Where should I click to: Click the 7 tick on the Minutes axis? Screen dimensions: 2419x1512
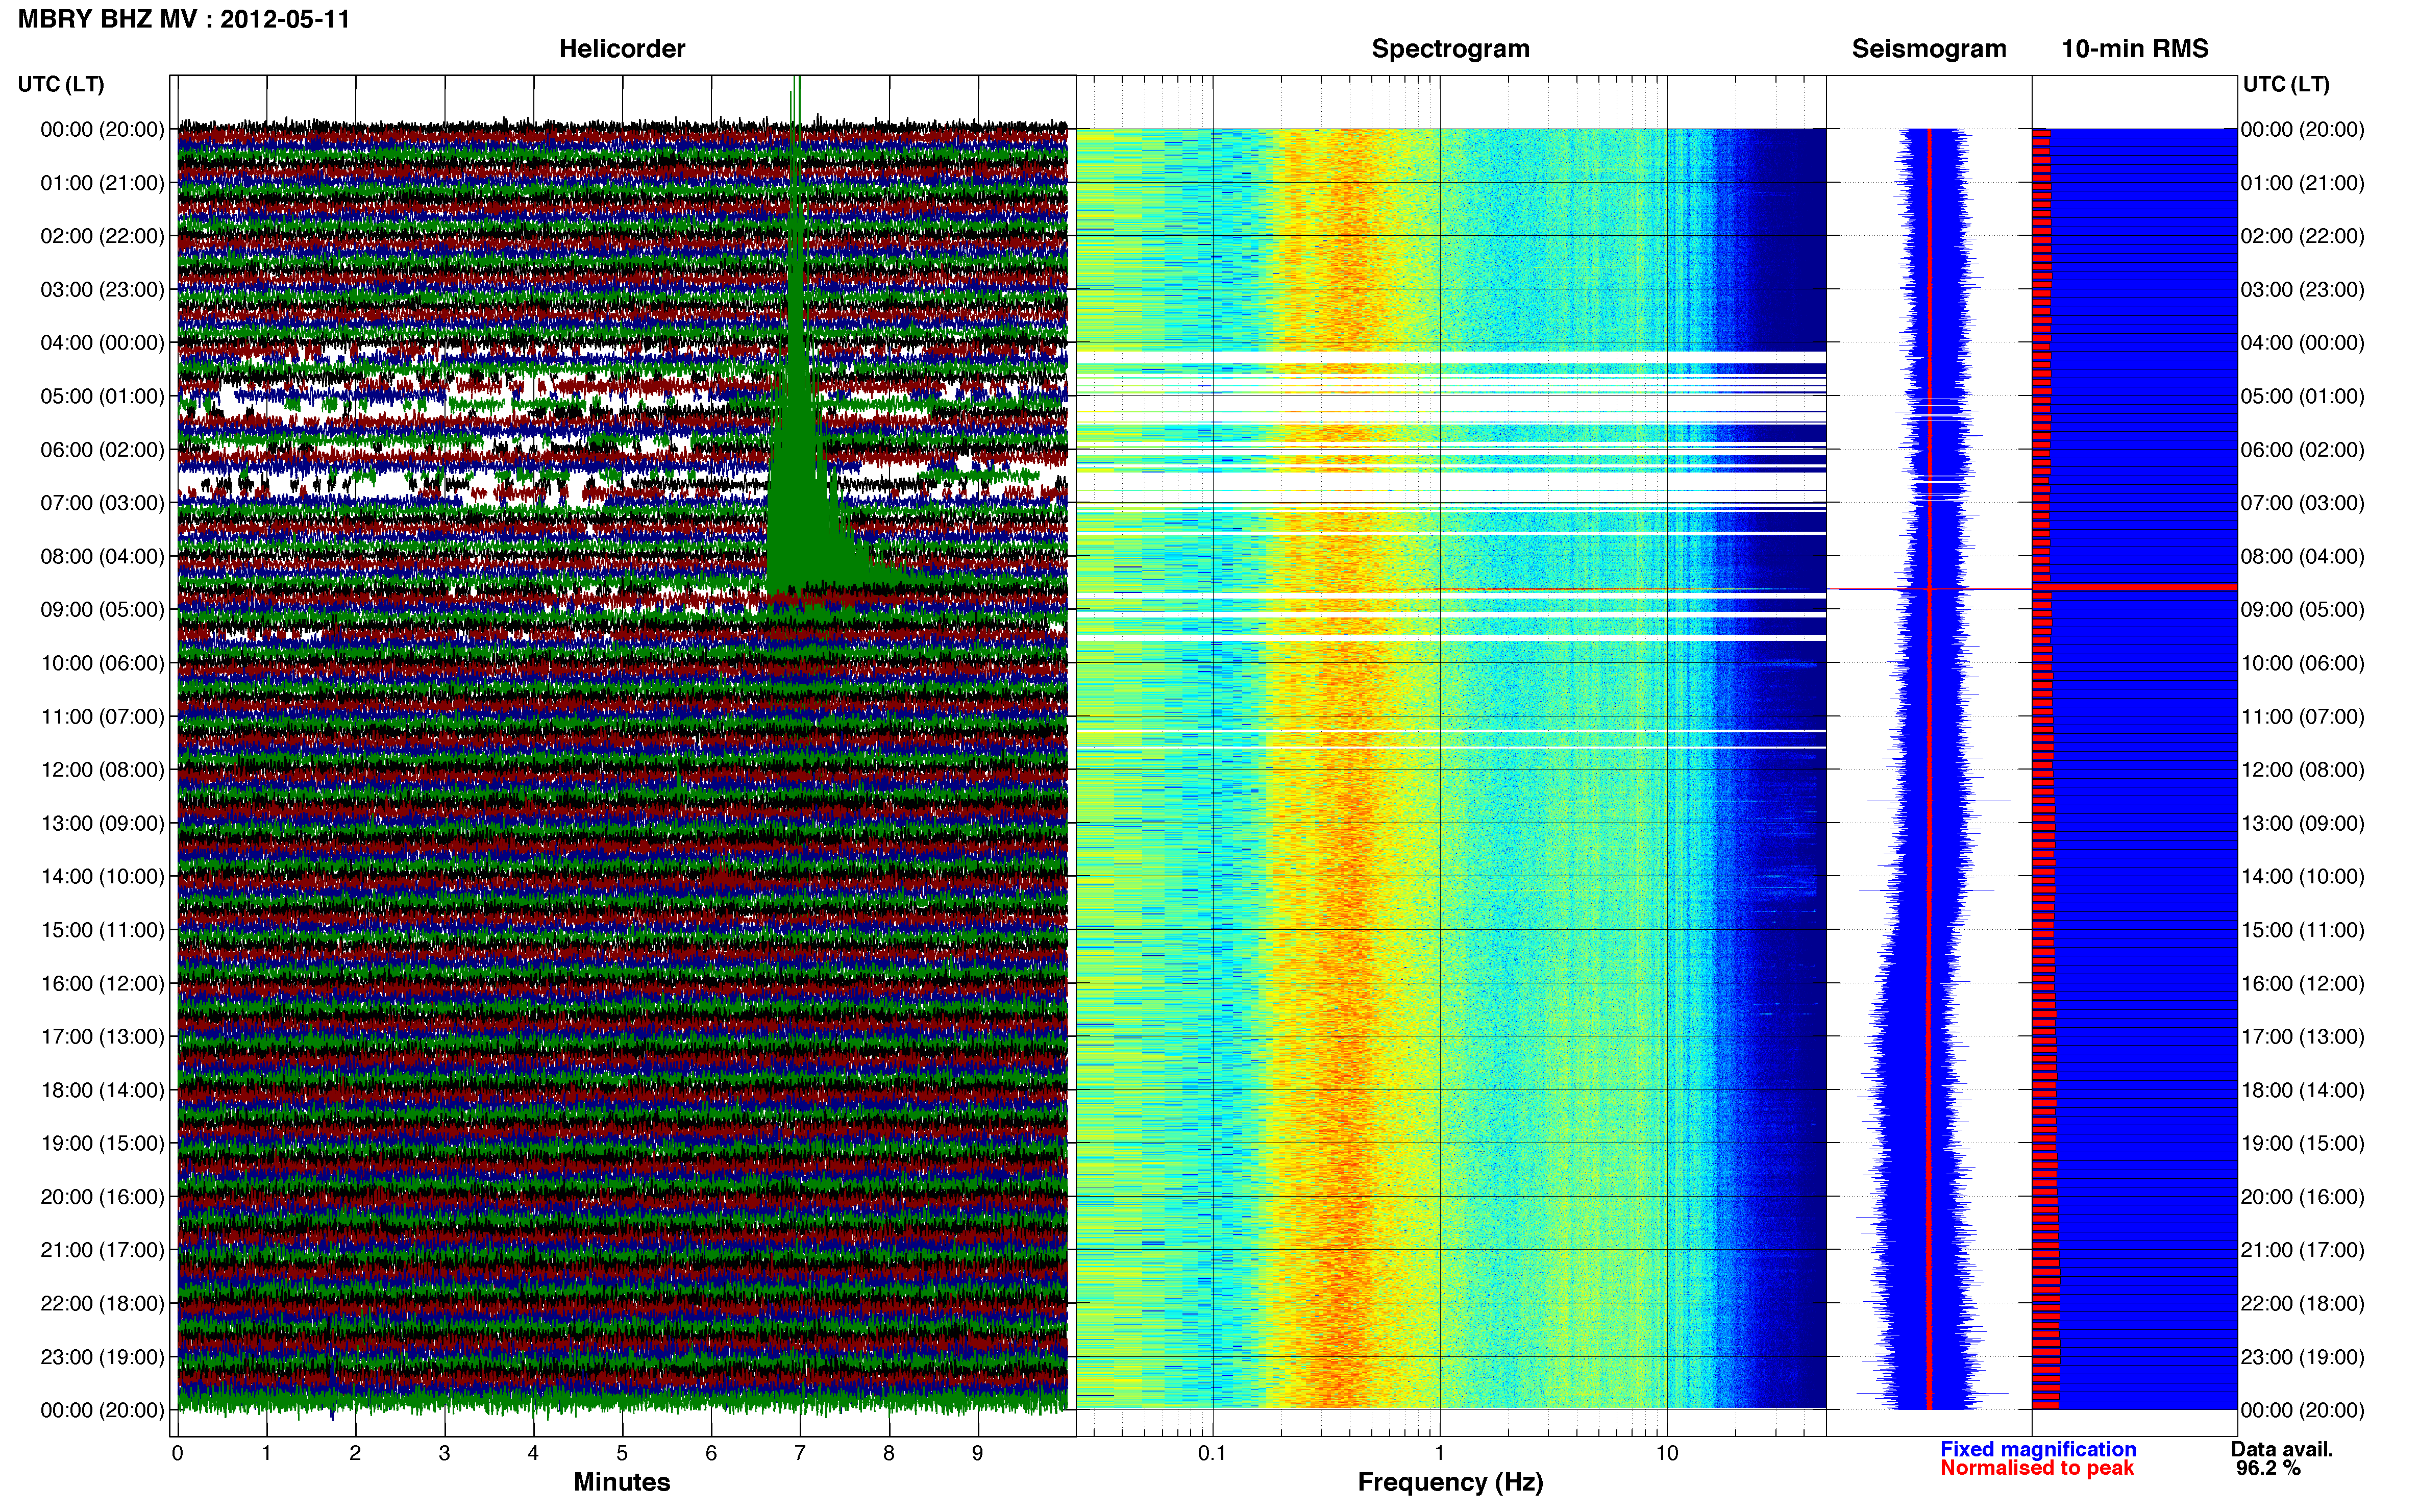pos(800,1454)
